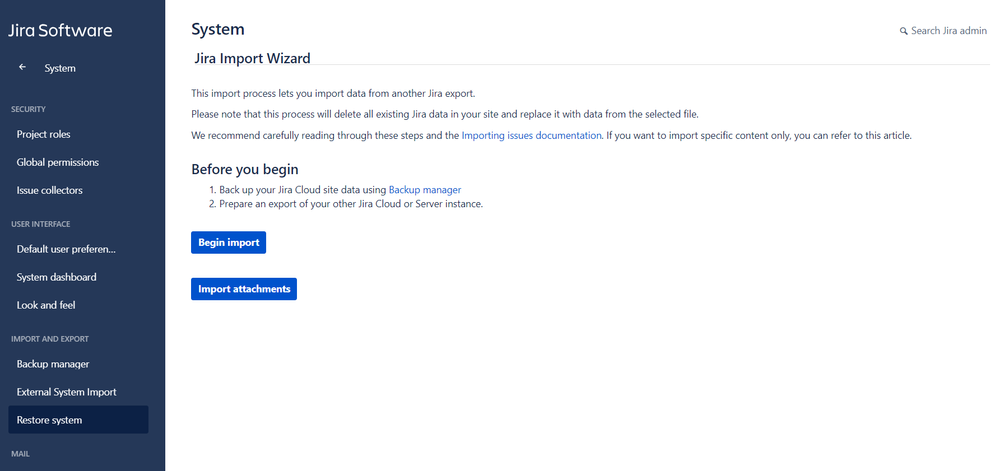999x471 pixels.
Task: Click the MAIL section heading
Action: click(x=20, y=454)
